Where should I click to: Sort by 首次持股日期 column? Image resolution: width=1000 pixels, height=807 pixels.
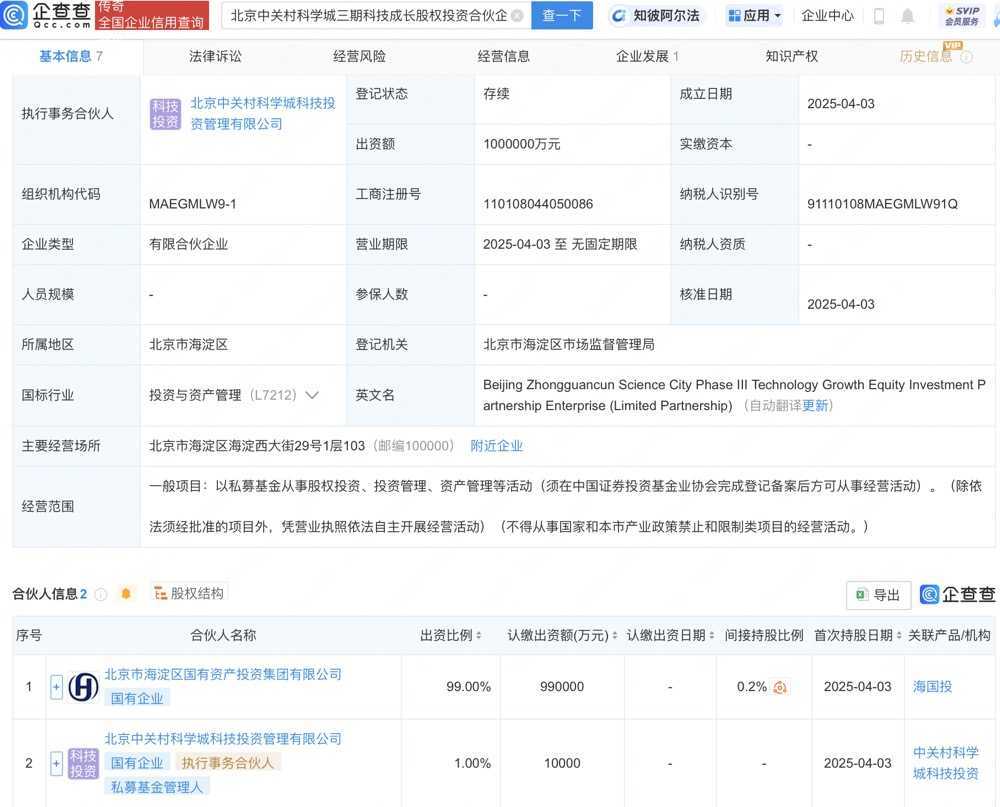tap(853, 636)
